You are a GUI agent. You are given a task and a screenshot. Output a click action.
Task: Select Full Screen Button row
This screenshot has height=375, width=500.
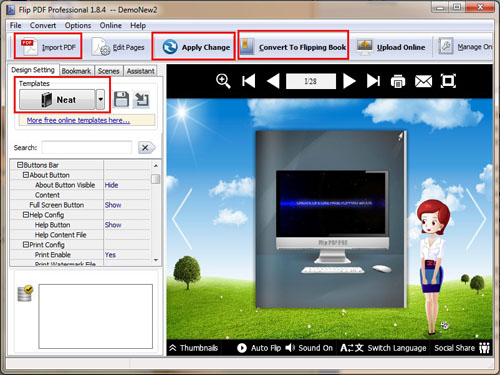click(80, 205)
